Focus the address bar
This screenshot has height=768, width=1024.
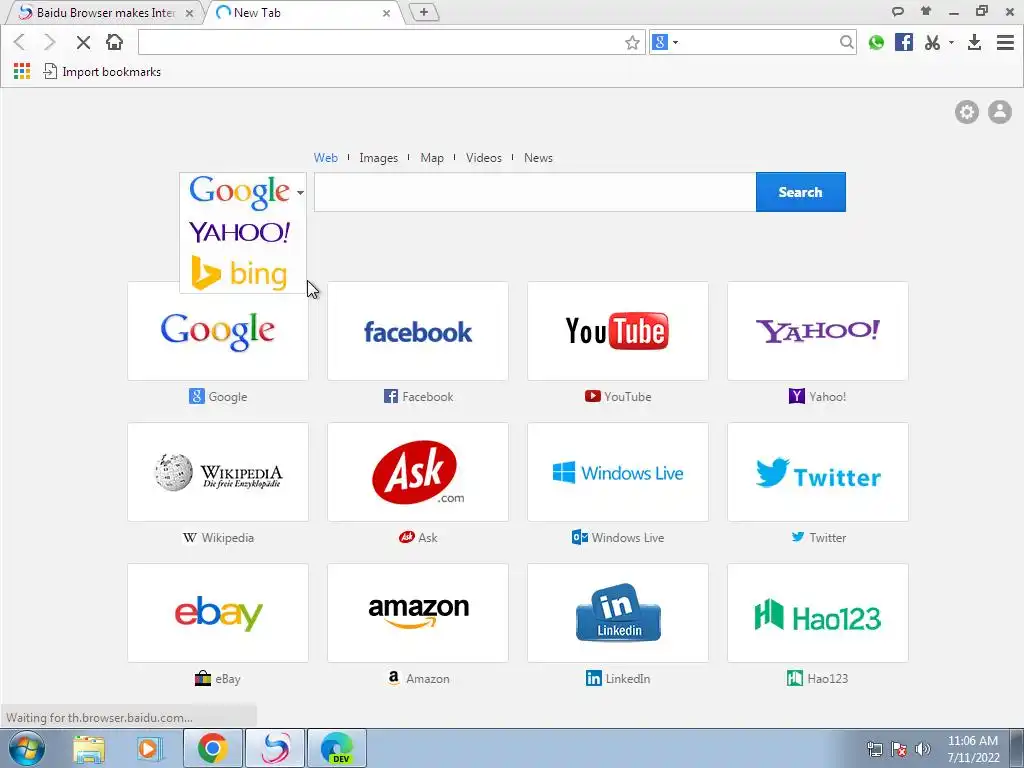[x=381, y=42]
